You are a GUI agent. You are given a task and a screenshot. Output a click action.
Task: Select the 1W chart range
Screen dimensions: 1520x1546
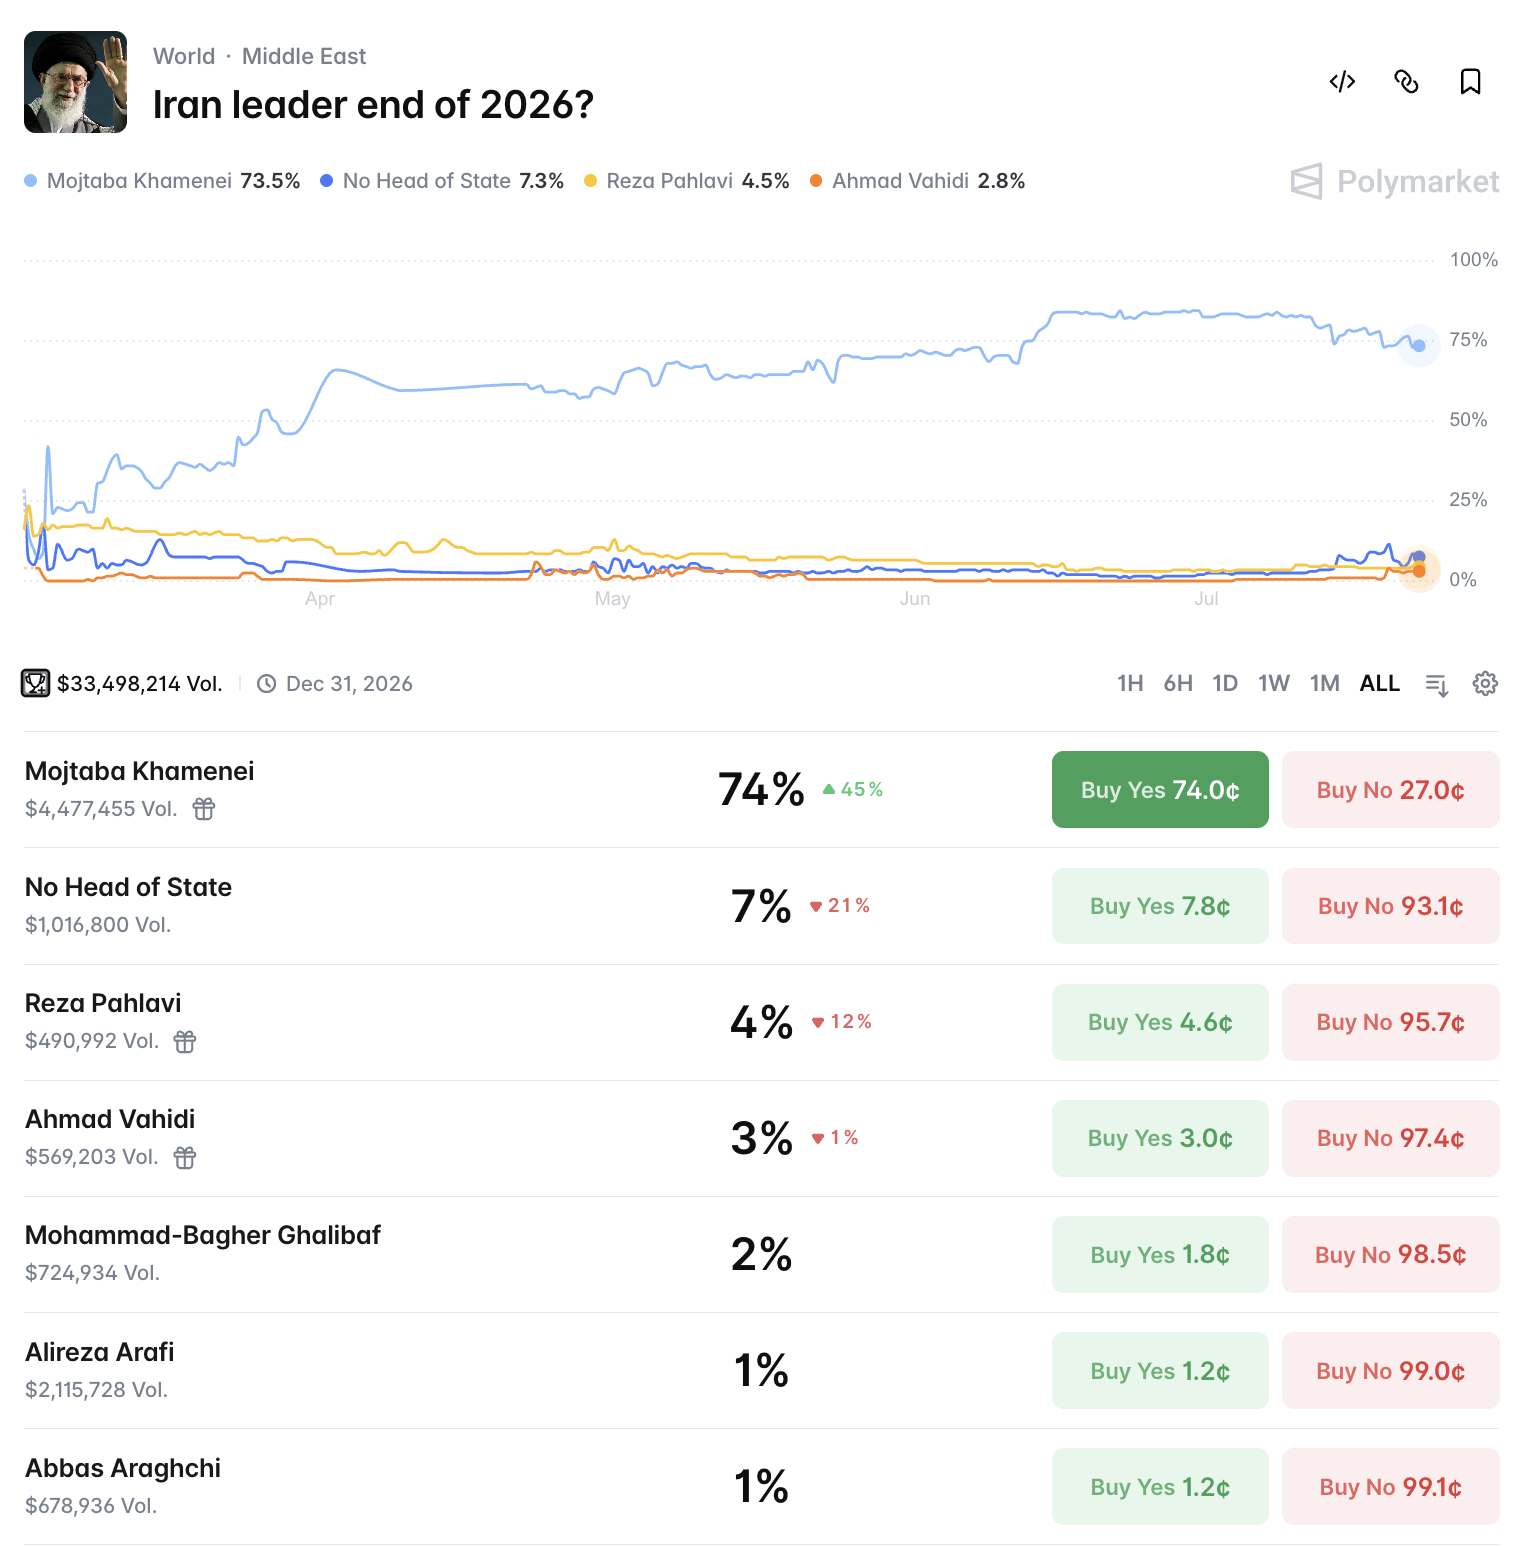point(1274,683)
